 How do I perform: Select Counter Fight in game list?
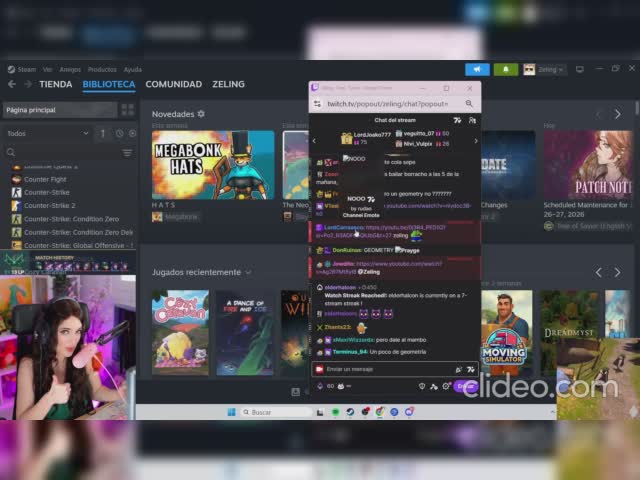click(45, 179)
